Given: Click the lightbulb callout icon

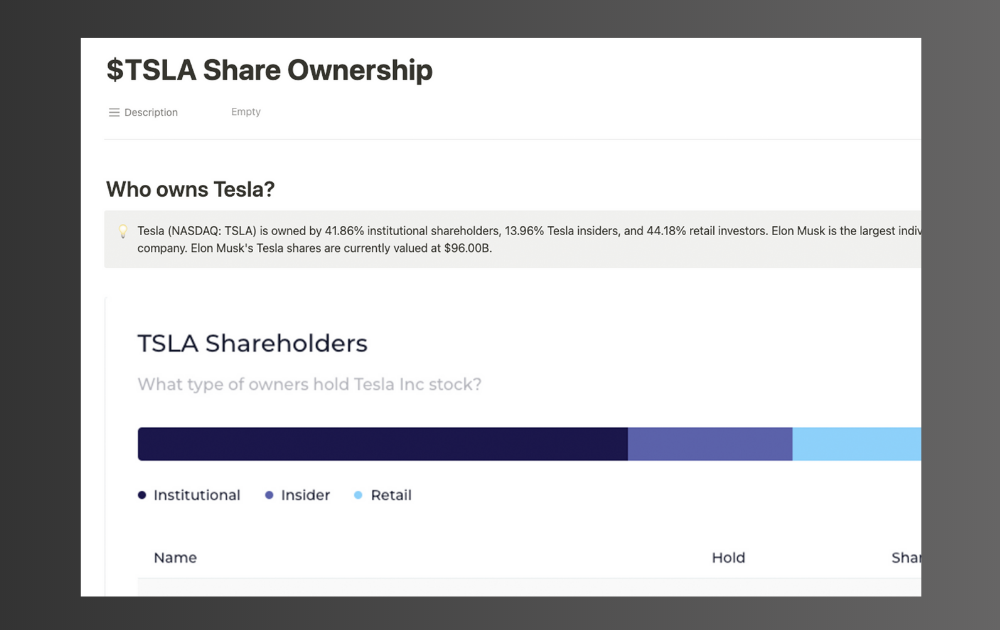Looking at the screenshot, I should point(123,231).
